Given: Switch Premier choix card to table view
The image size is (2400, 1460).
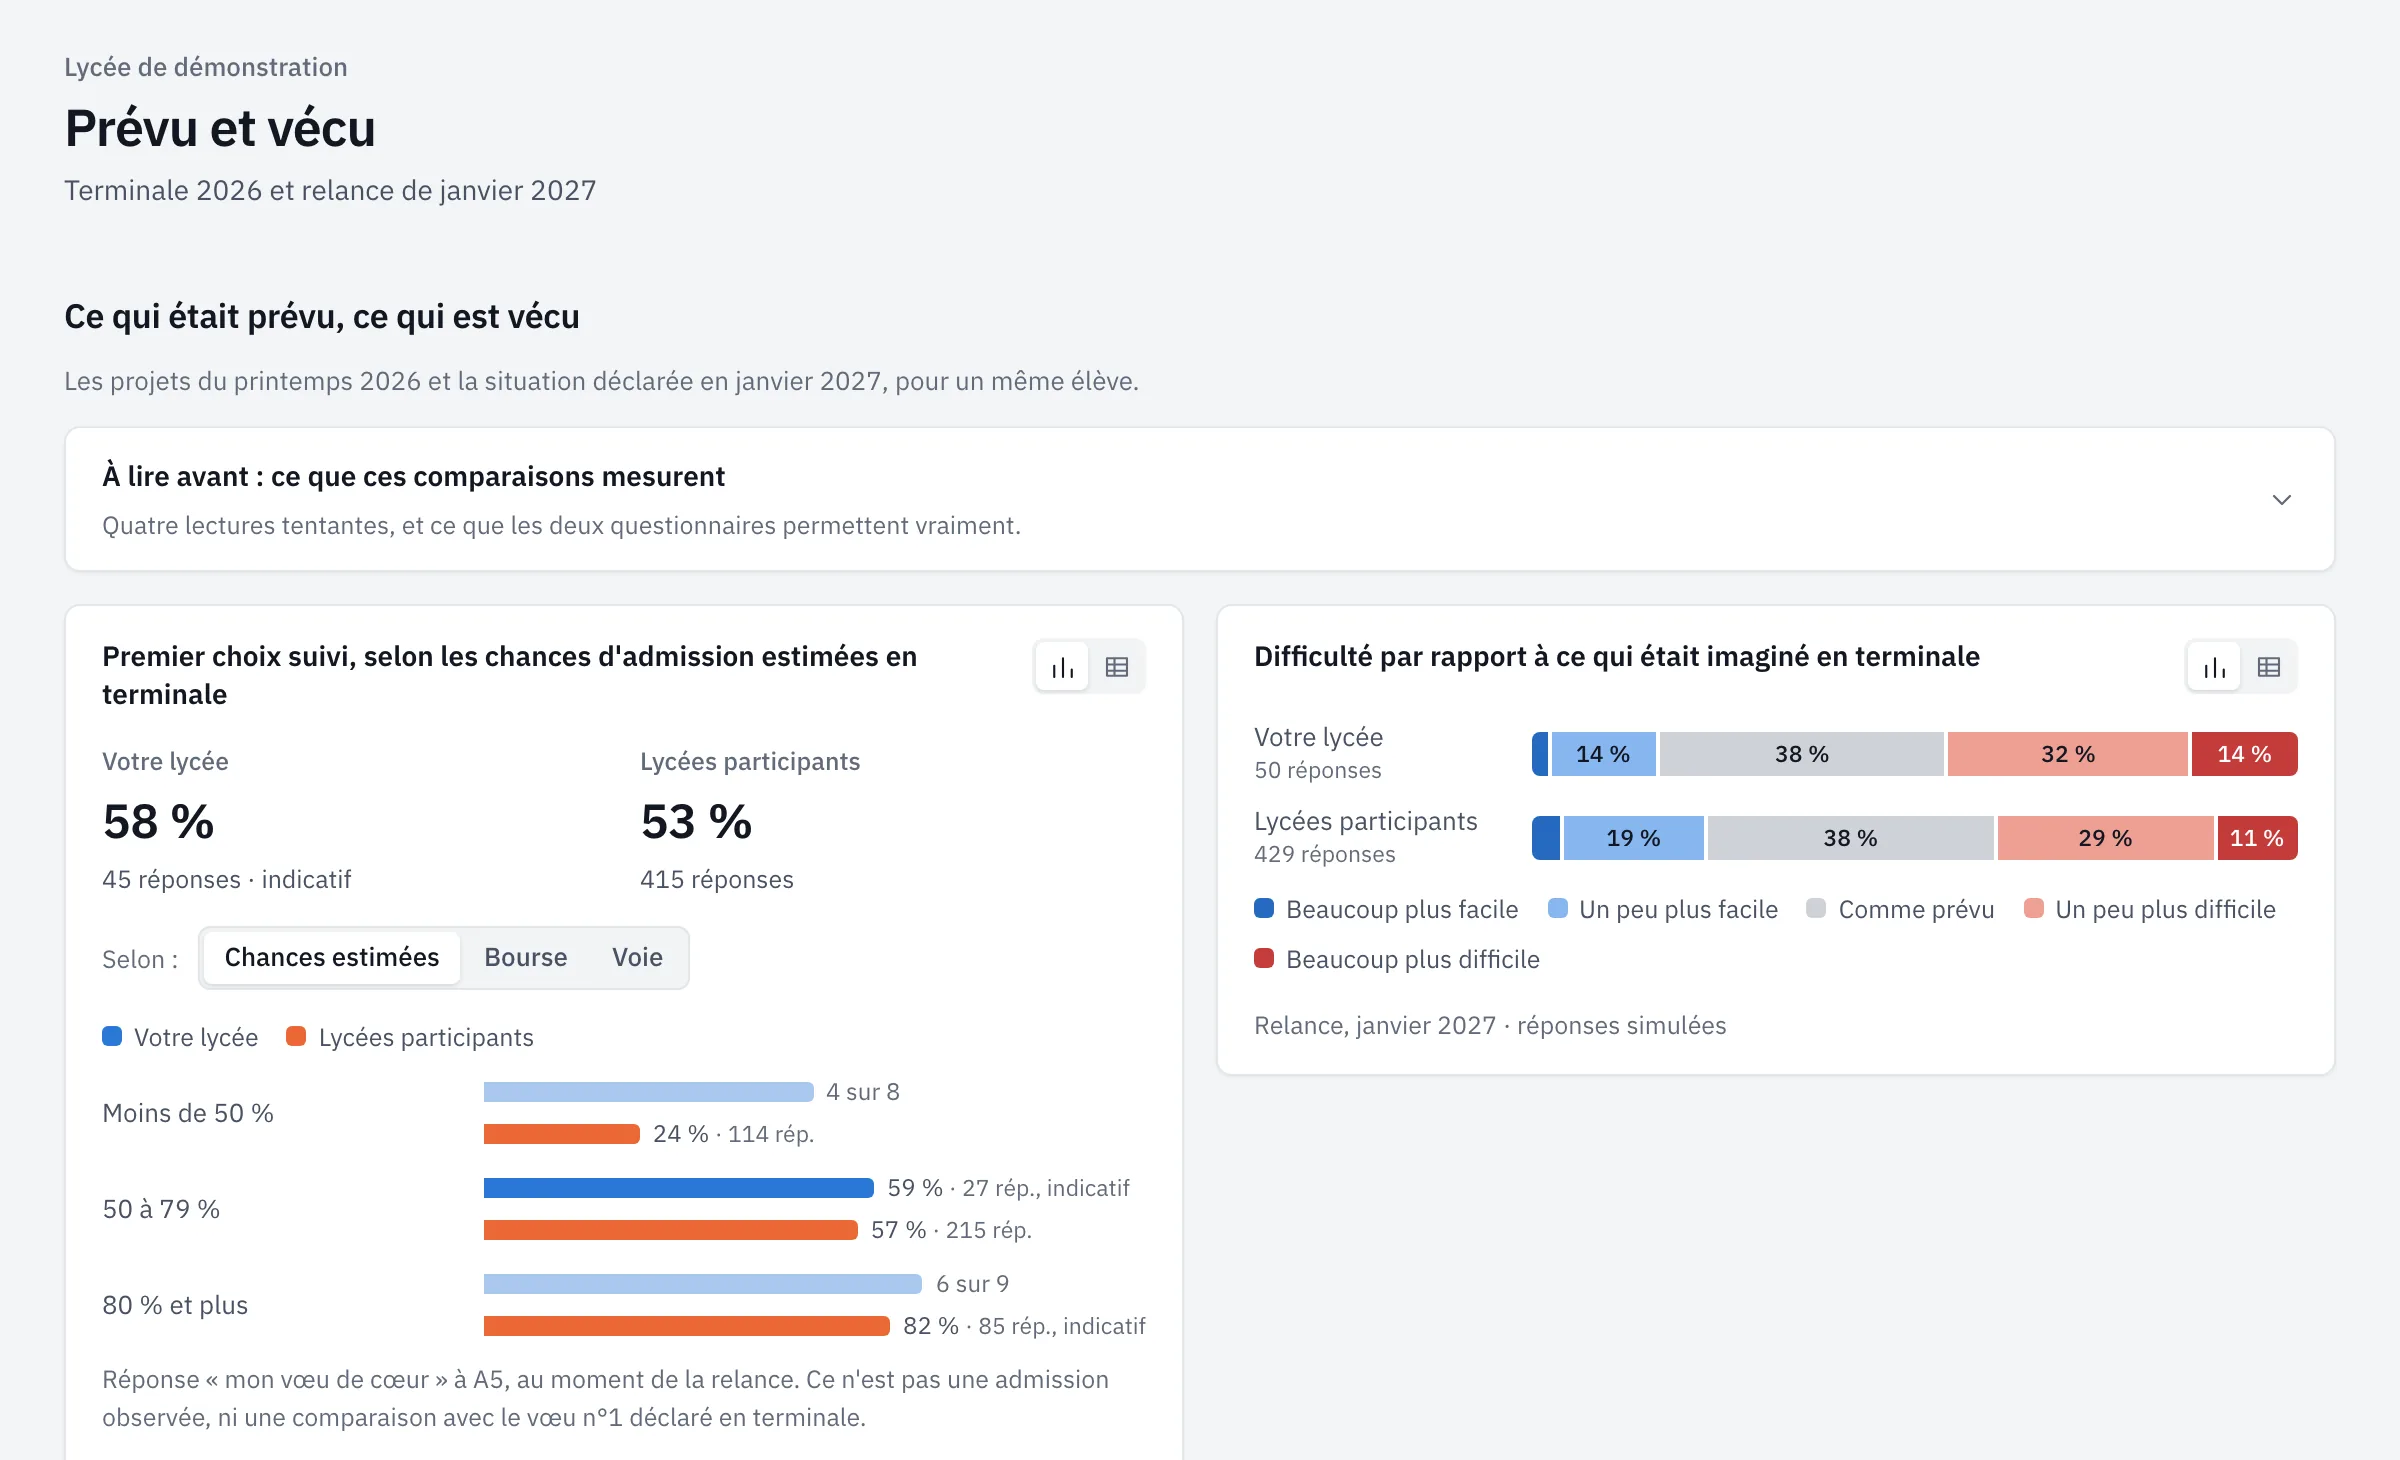Looking at the screenshot, I should click(x=1117, y=667).
